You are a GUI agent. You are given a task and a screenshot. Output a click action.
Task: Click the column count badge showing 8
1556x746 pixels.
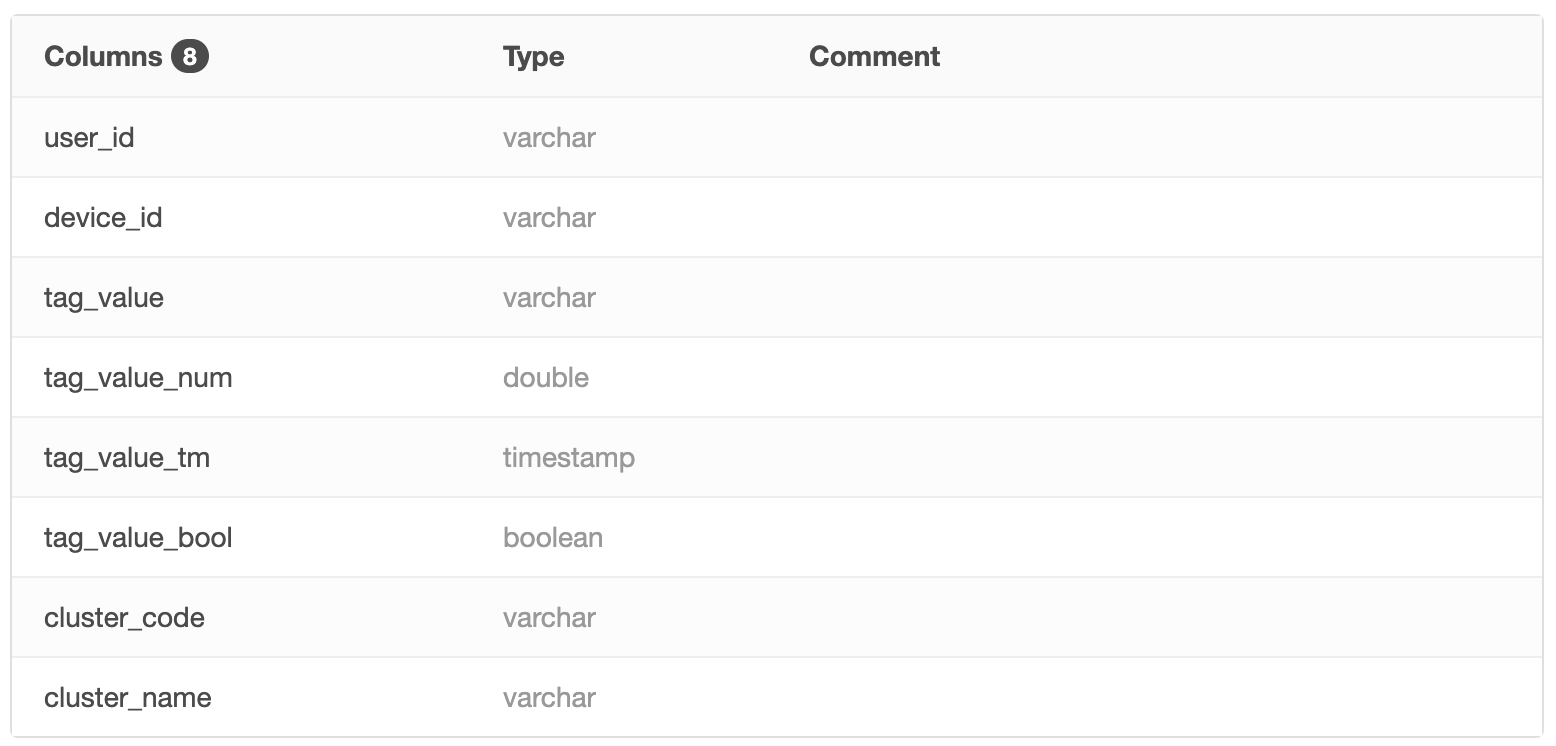coord(190,57)
